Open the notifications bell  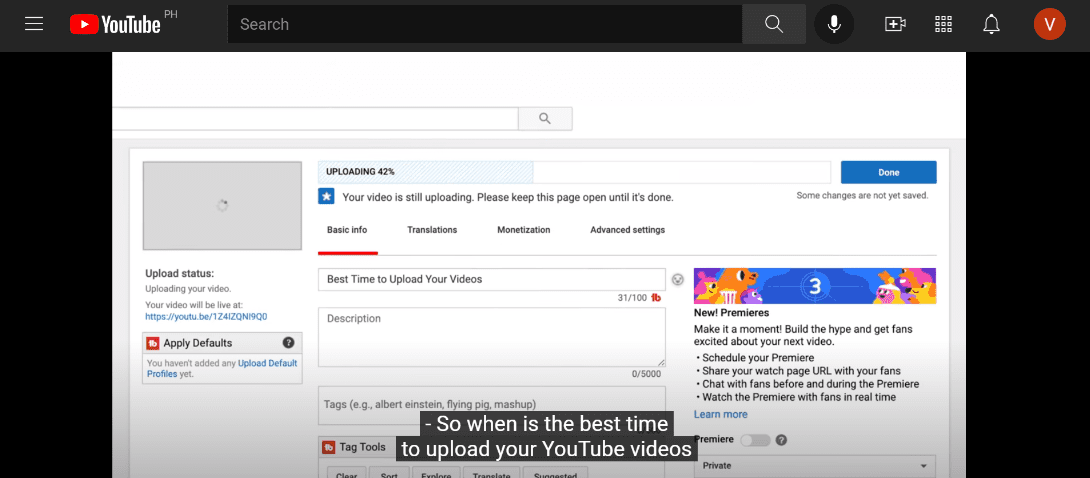[991, 24]
